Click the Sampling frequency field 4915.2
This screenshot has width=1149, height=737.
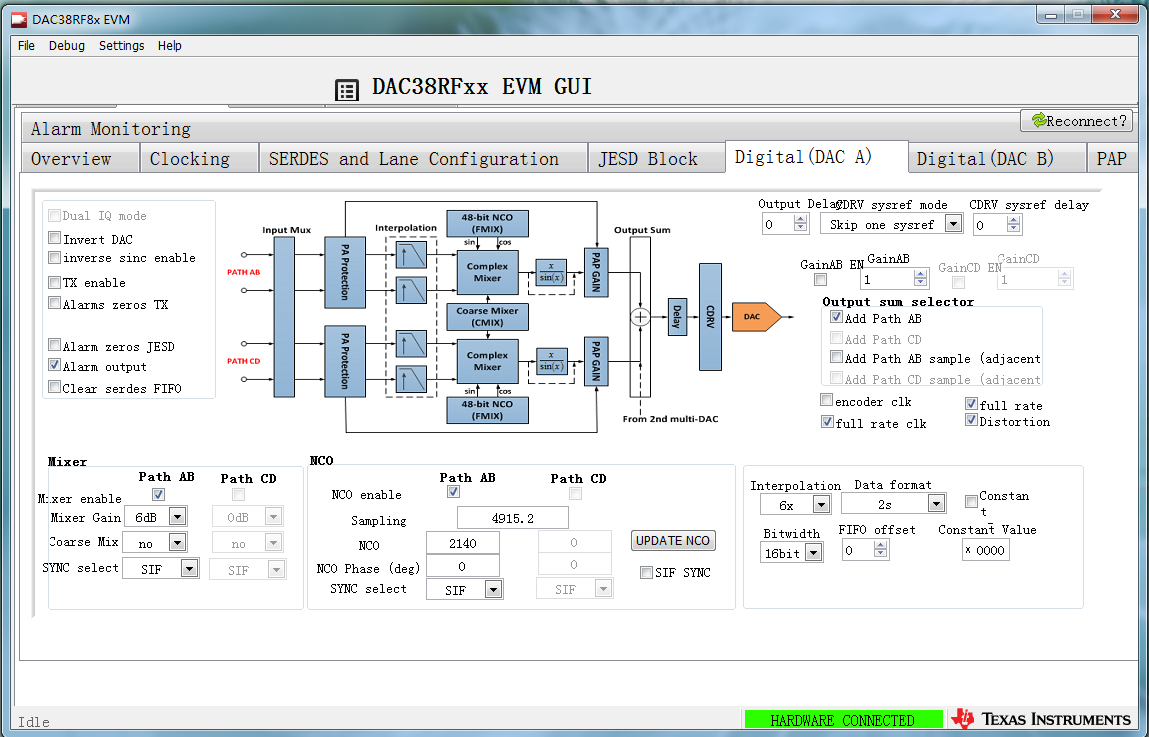tap(513, 518)
